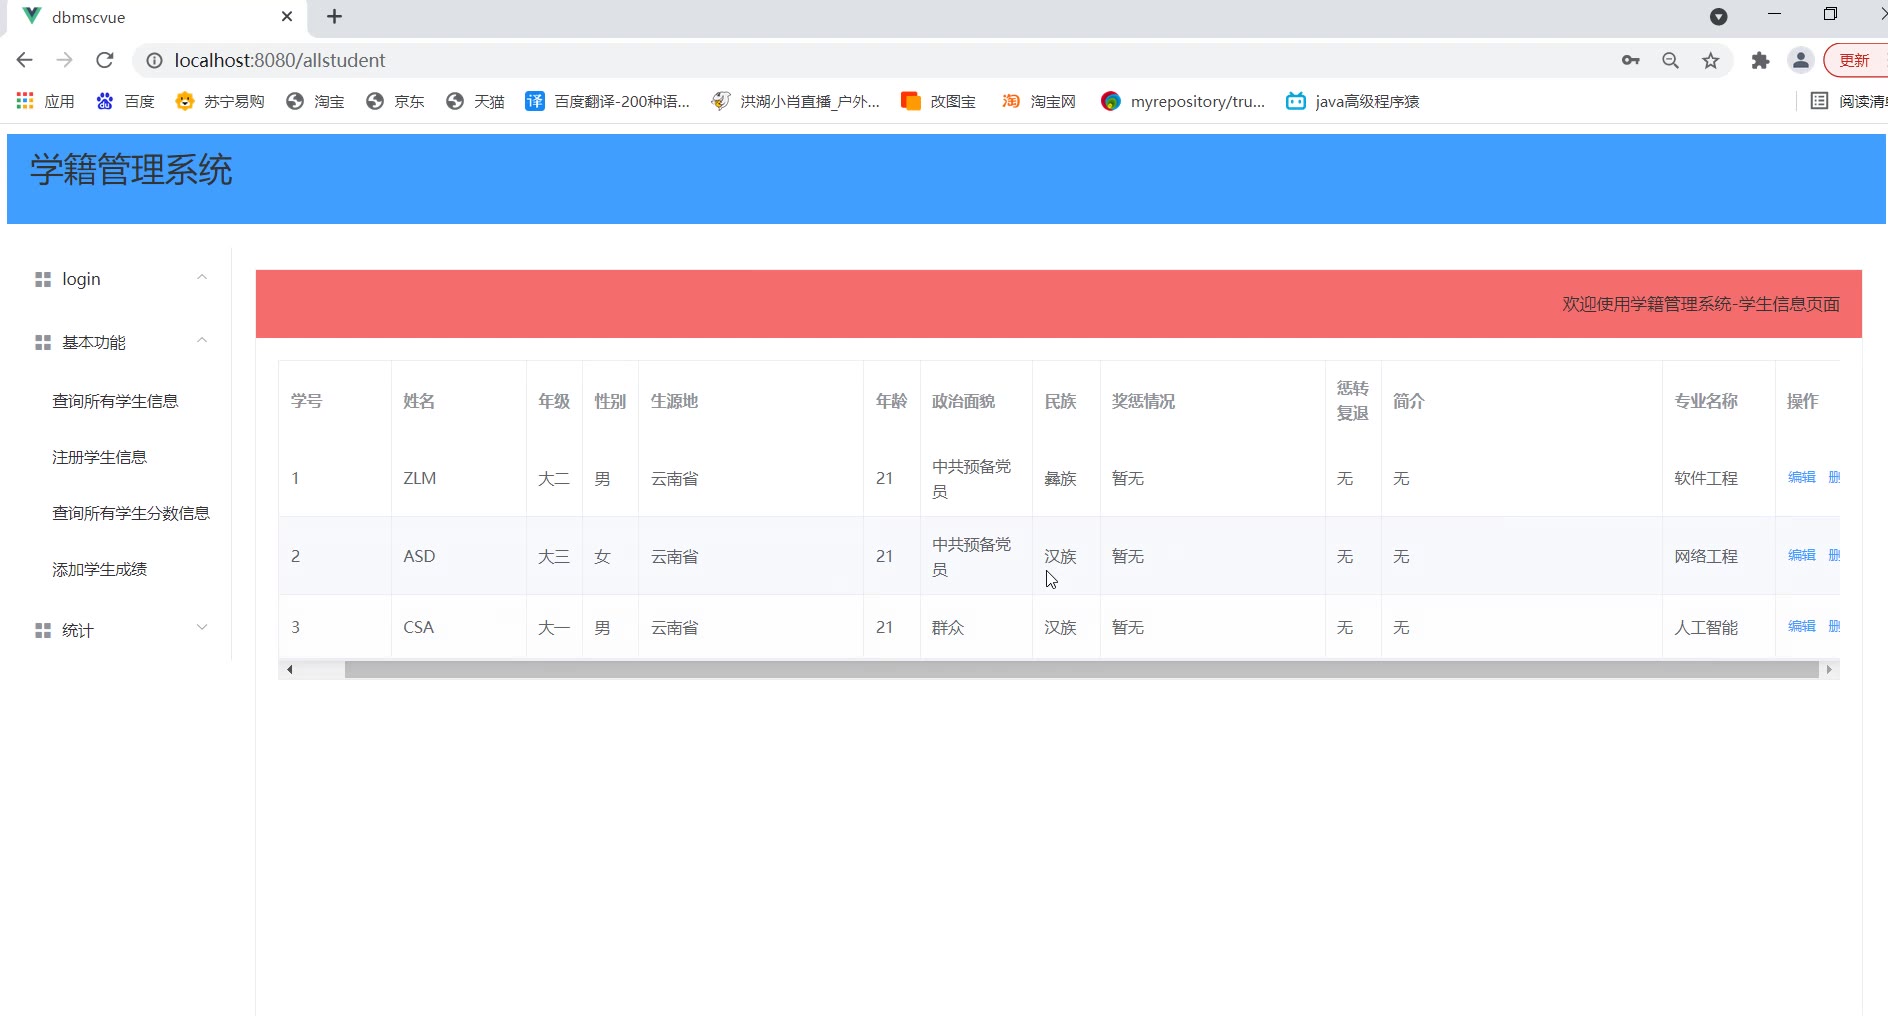Open the java高级程序猿 bookmark
1888x1016 pixels.
tap(1353, 101)
